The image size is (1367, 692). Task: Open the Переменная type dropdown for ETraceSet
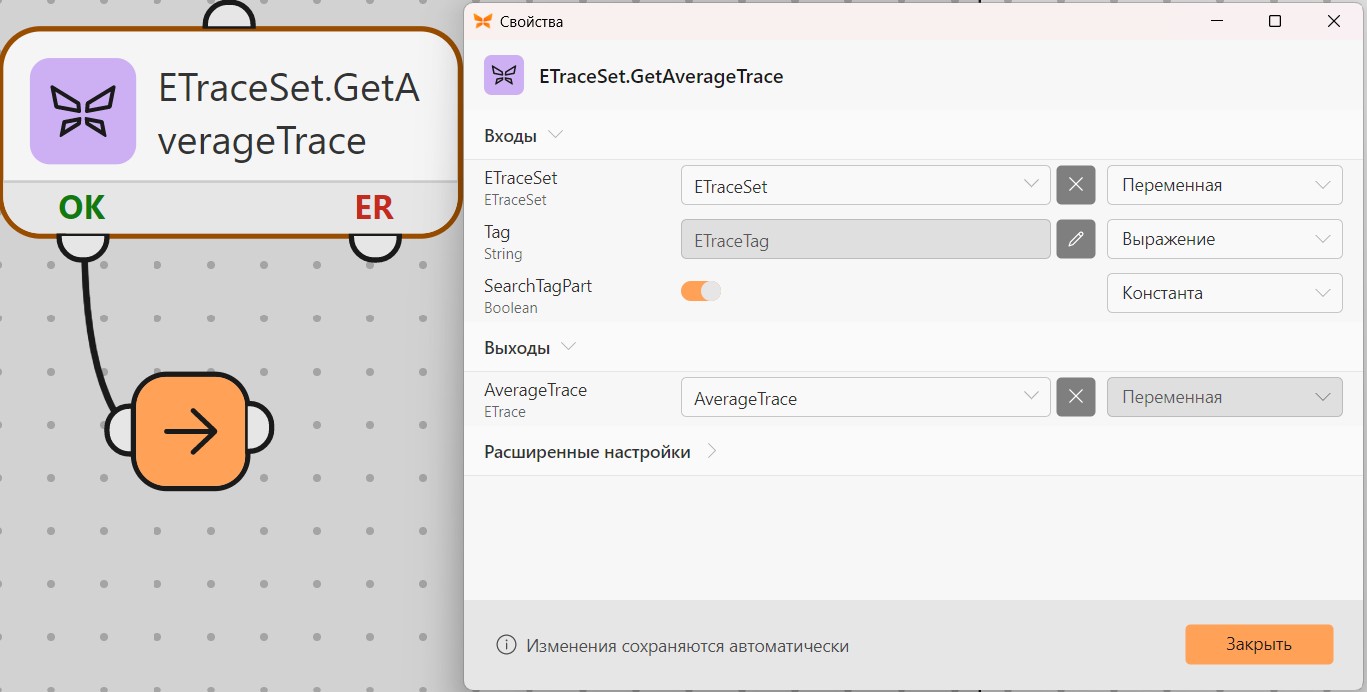pyautogui.click(x=1225, y=185)
